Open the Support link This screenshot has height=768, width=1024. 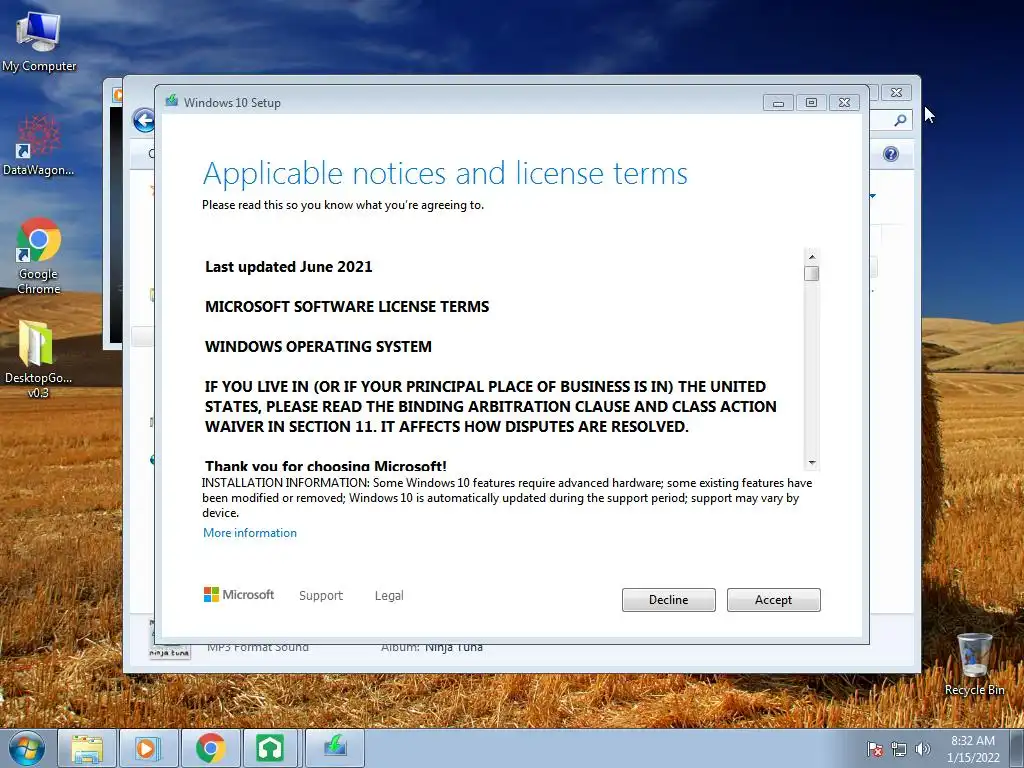pyautogui.click(x=321, y=596)
